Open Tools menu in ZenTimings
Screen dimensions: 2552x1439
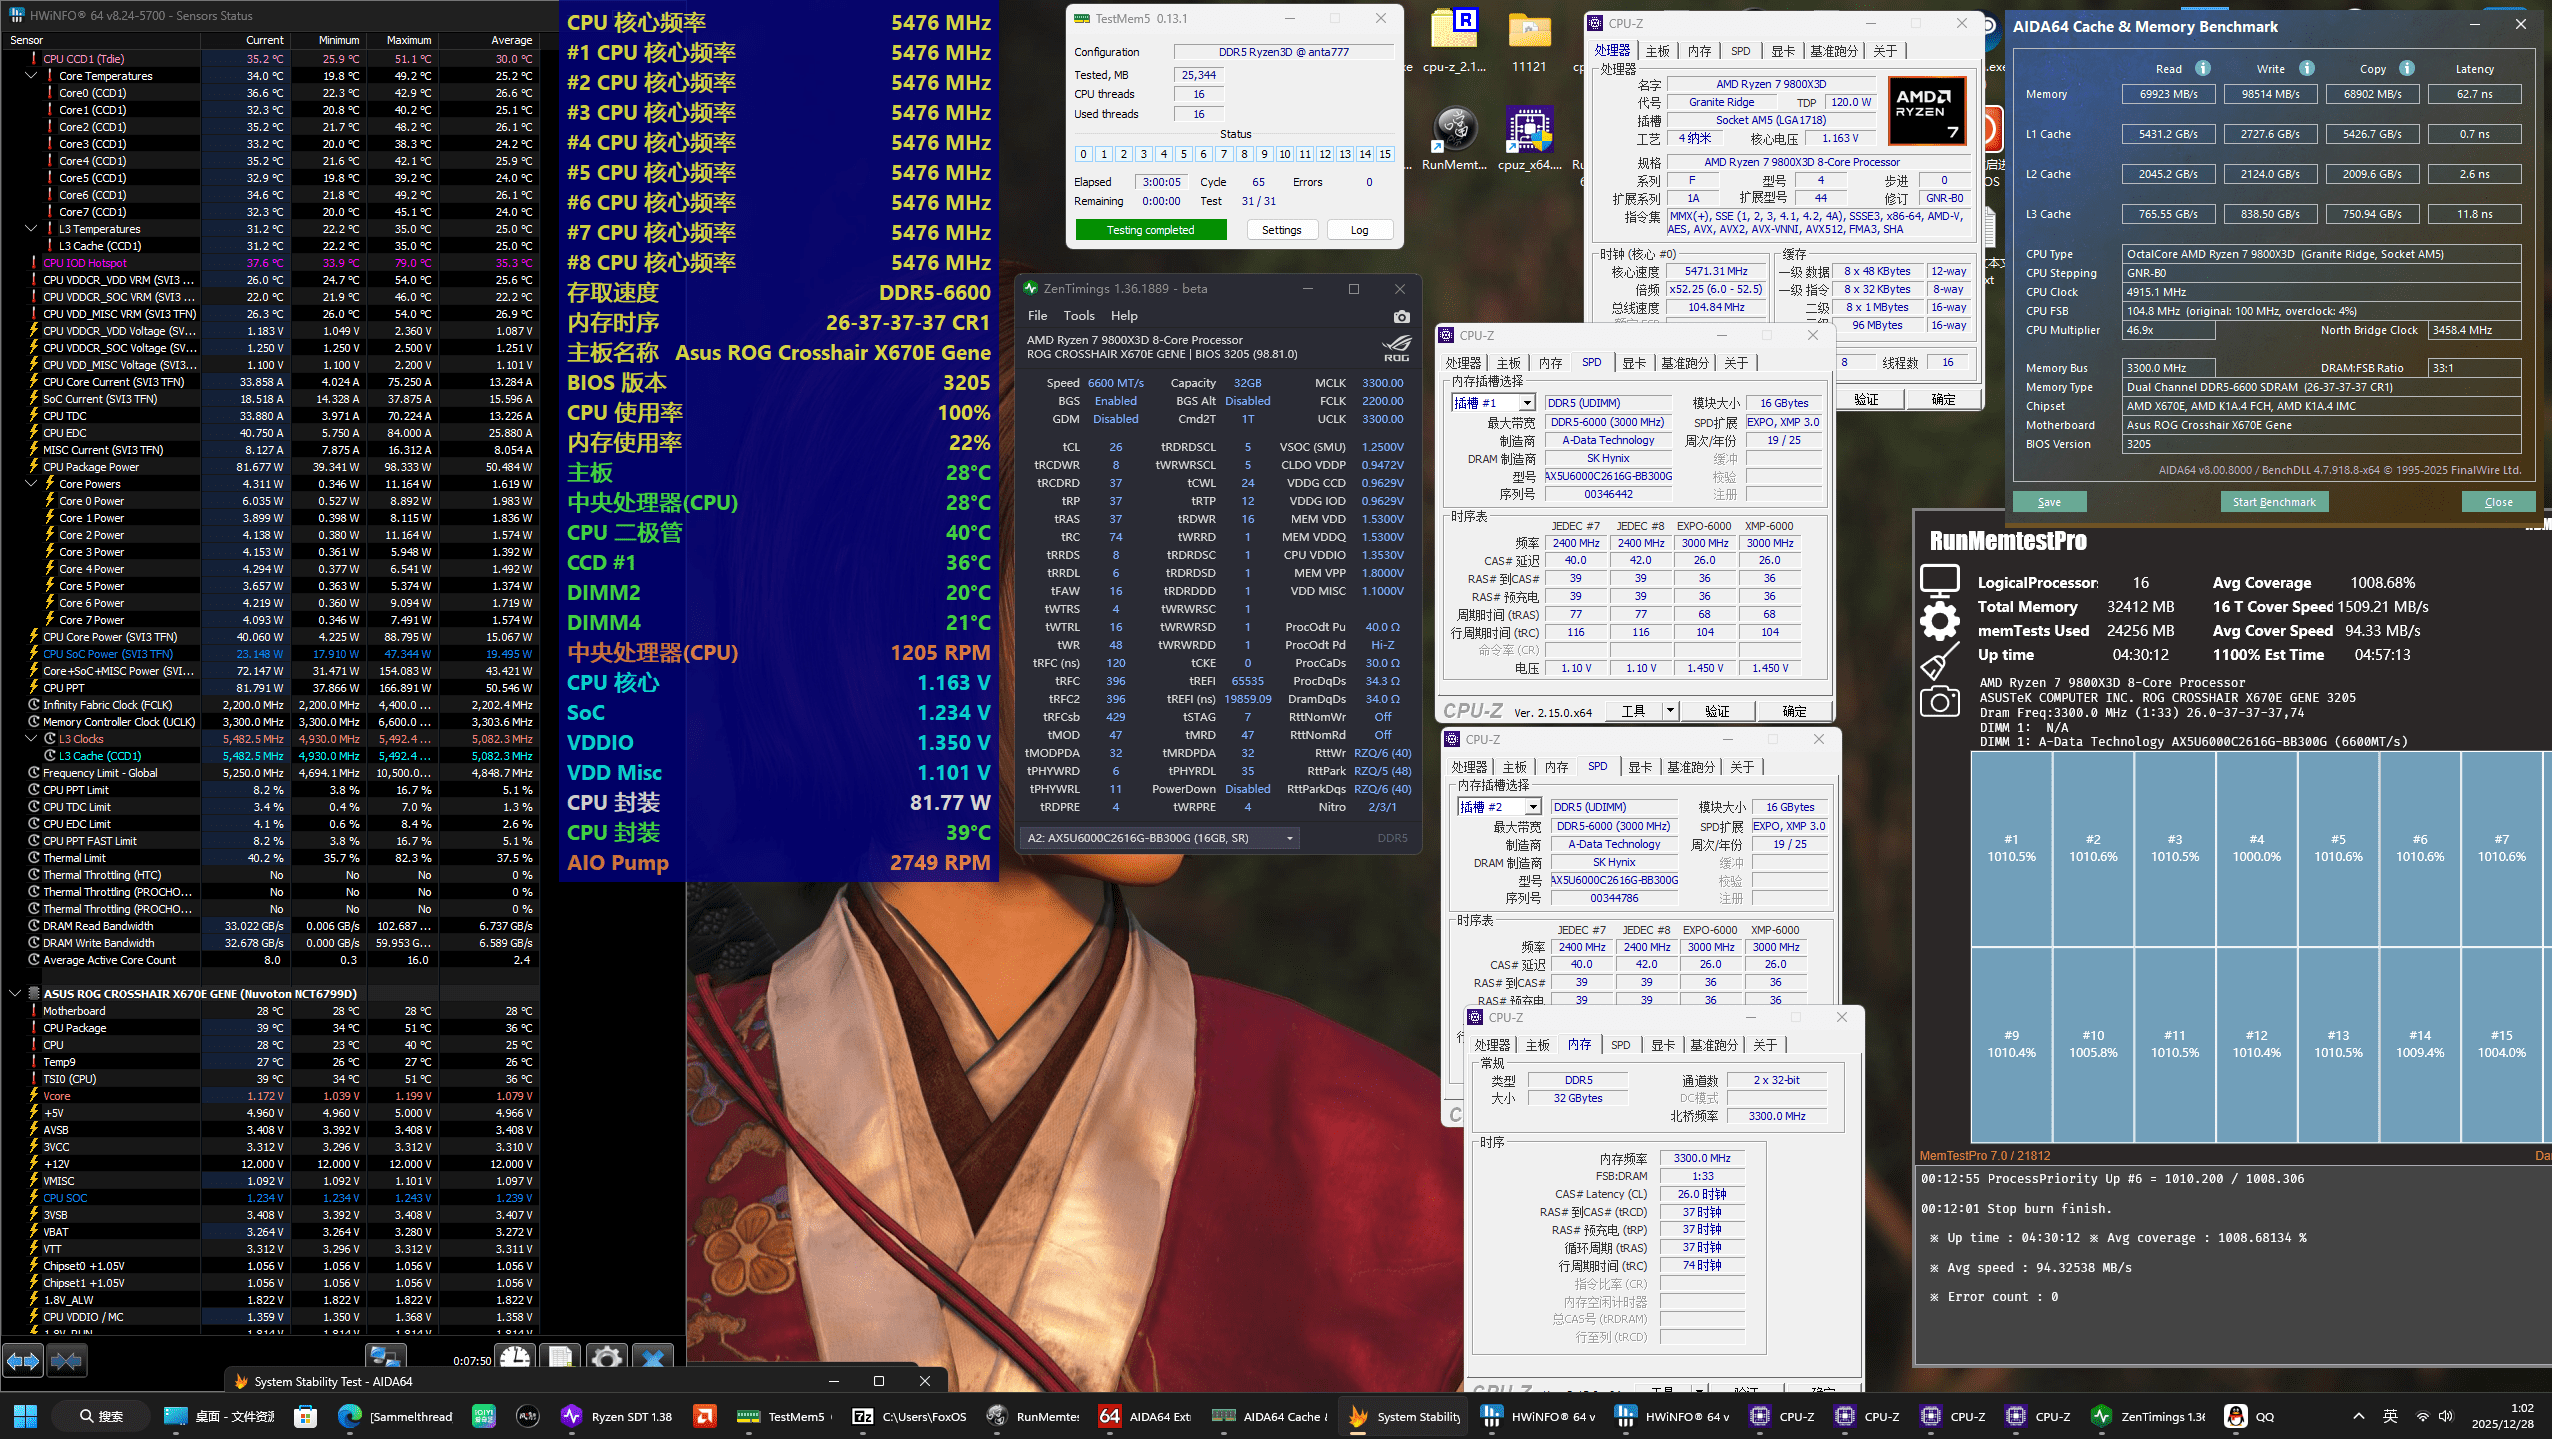point(1078,316)
